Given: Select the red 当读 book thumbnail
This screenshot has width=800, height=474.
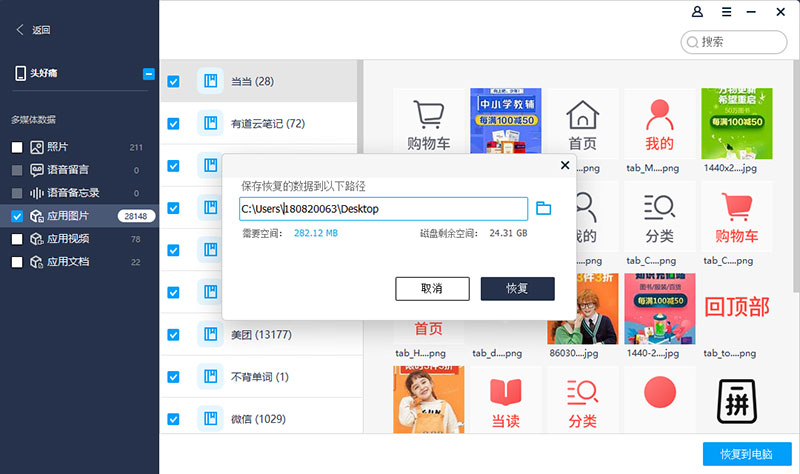Looking at the screenshot, I should 506,400.
